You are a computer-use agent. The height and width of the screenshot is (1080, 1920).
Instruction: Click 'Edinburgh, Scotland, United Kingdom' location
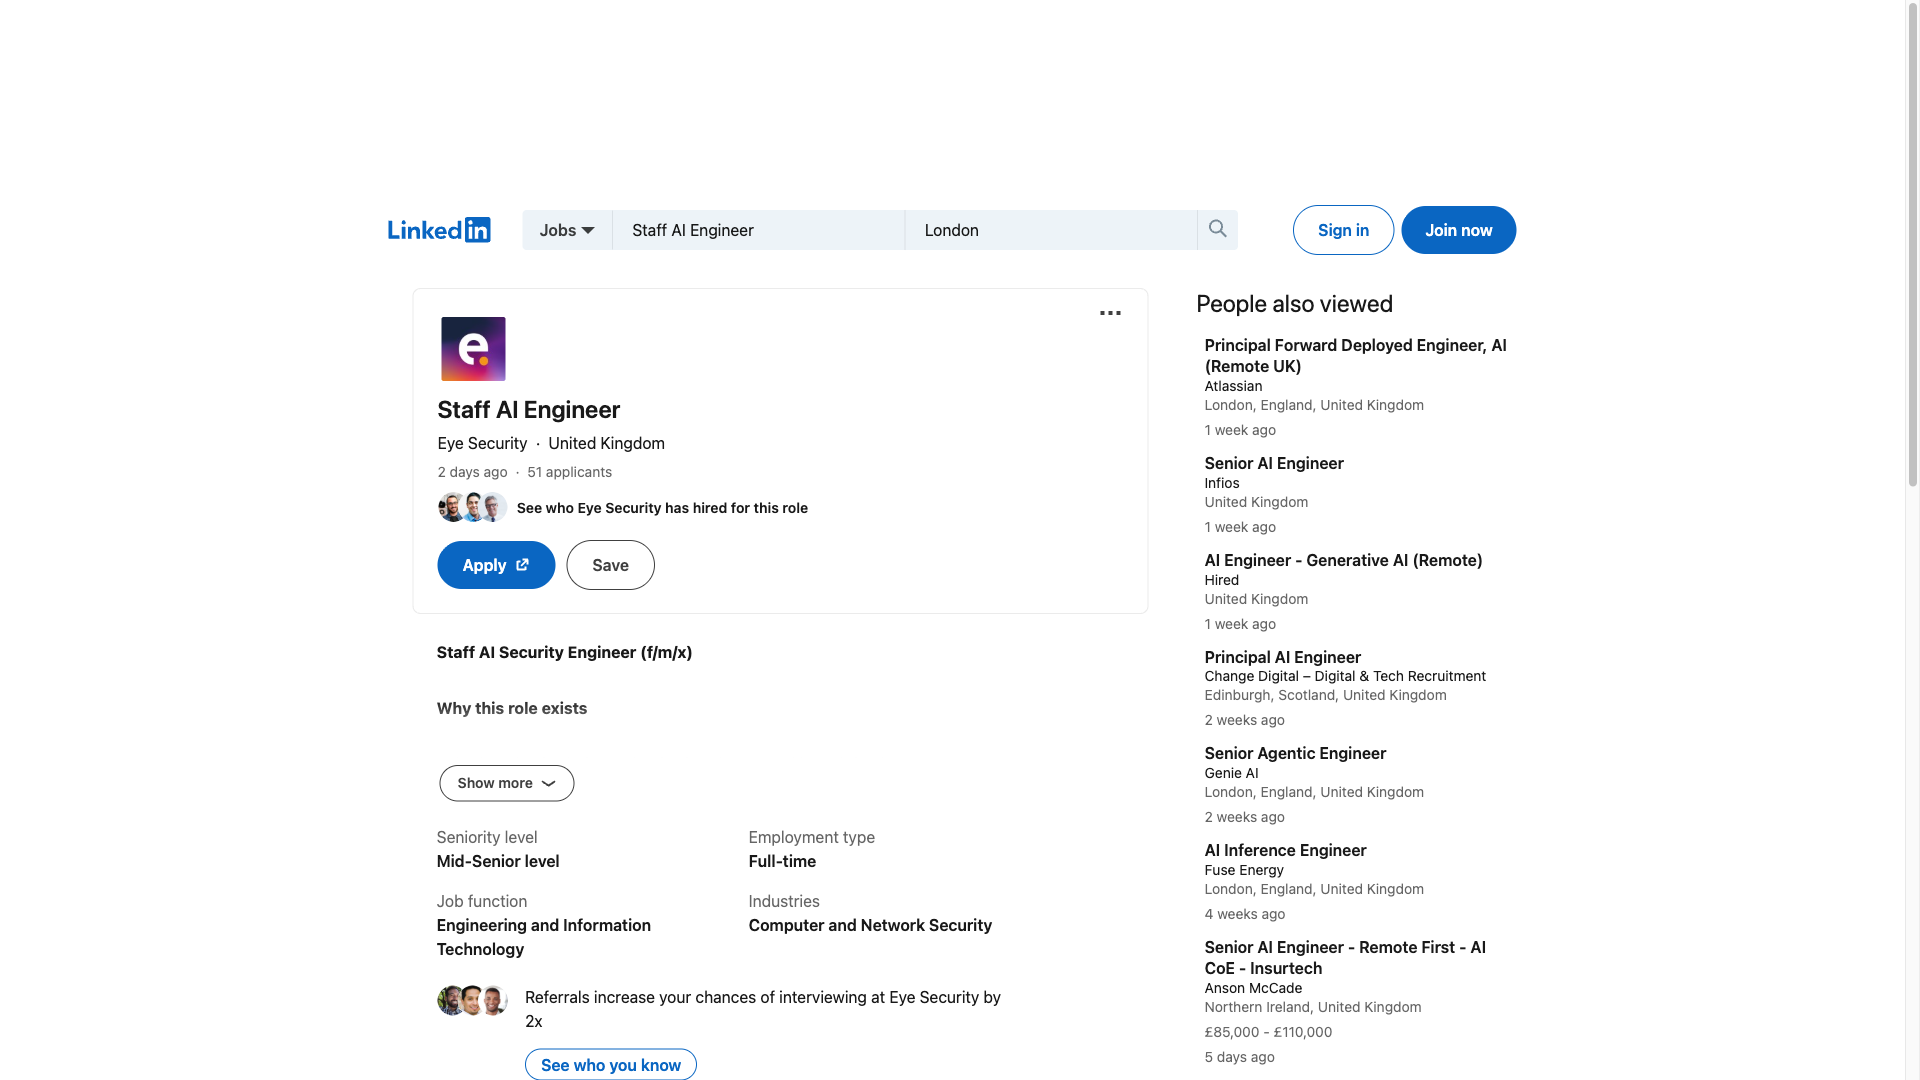point(1325,695)
